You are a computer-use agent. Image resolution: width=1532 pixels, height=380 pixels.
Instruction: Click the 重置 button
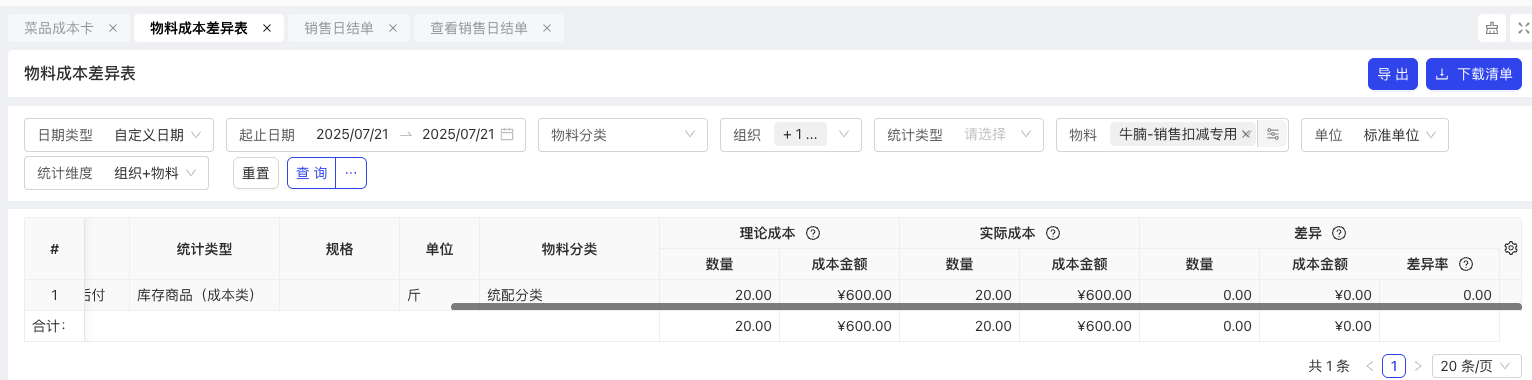point(256,173)
